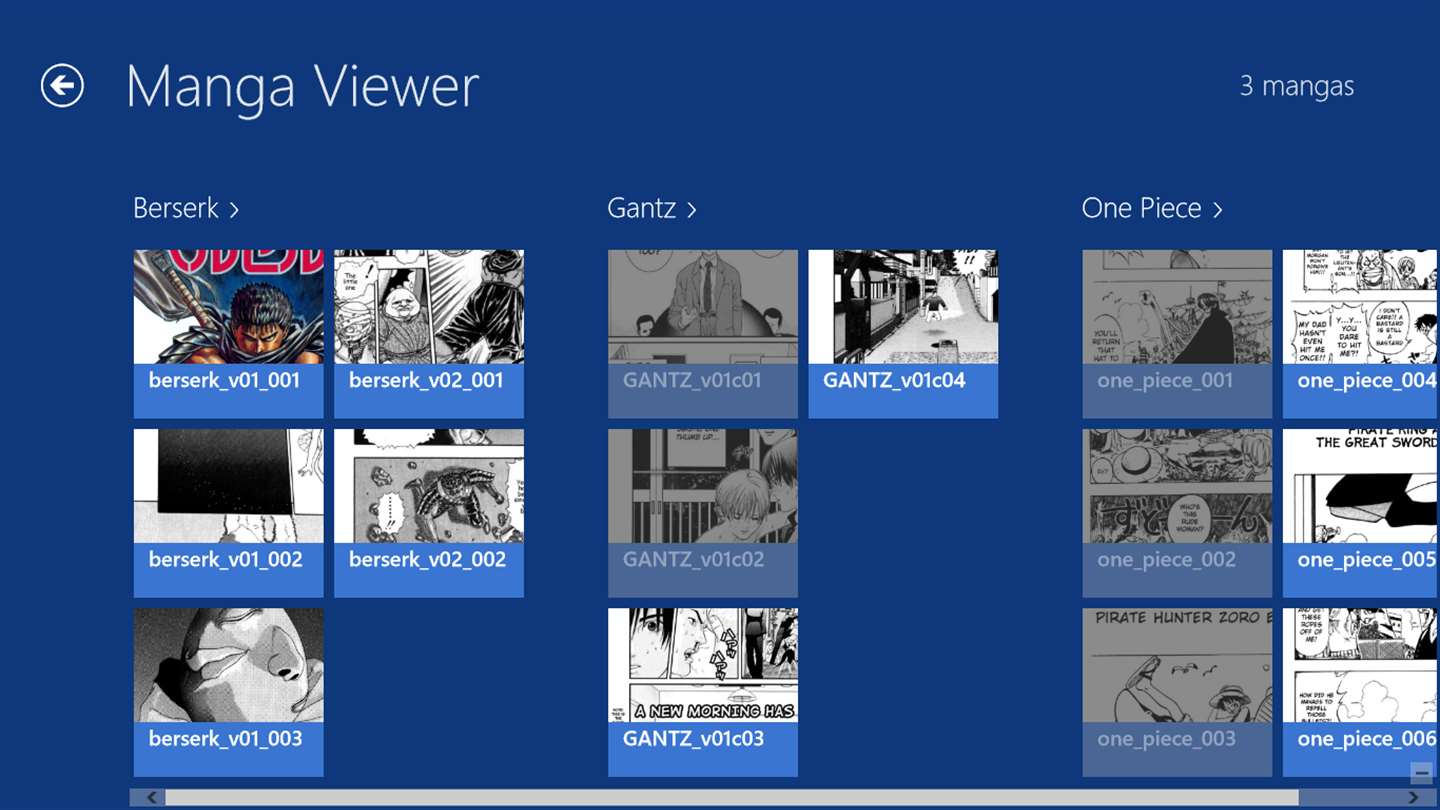This screenshot has height=810, width=1440.
Task: Open the berserk_v01_002 thumbnail
Action: pos(229,513)
